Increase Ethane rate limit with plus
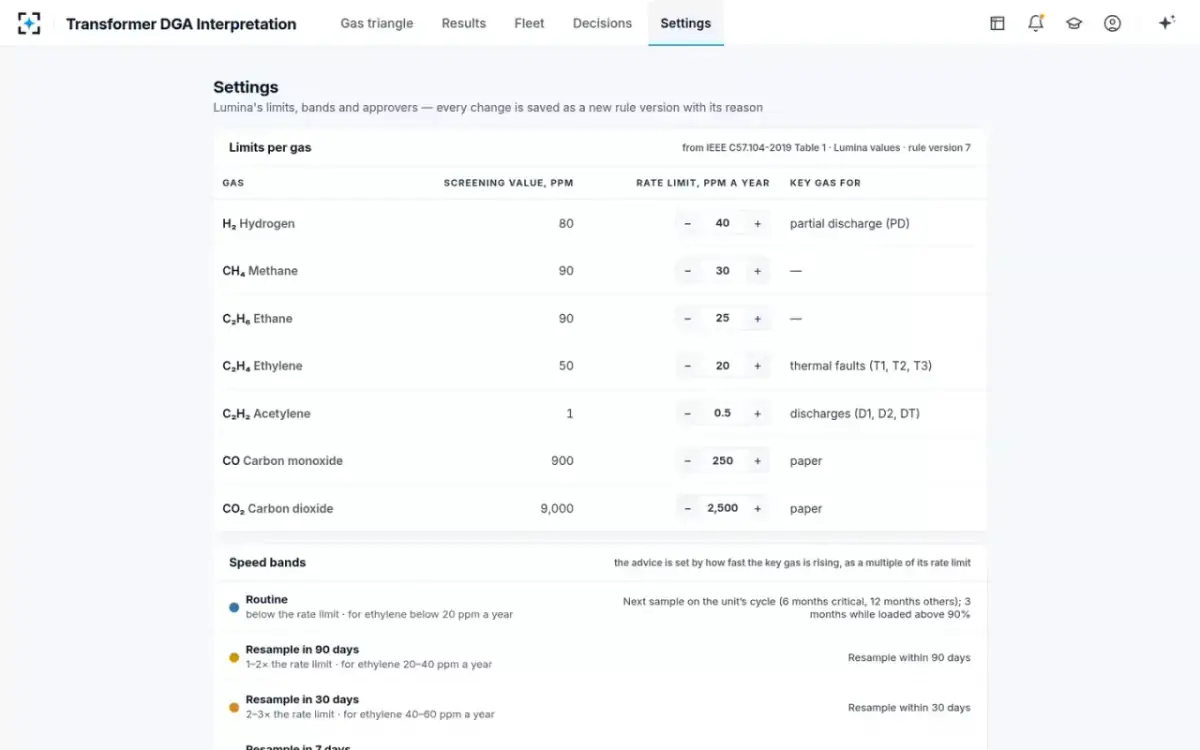 [757, 319]
